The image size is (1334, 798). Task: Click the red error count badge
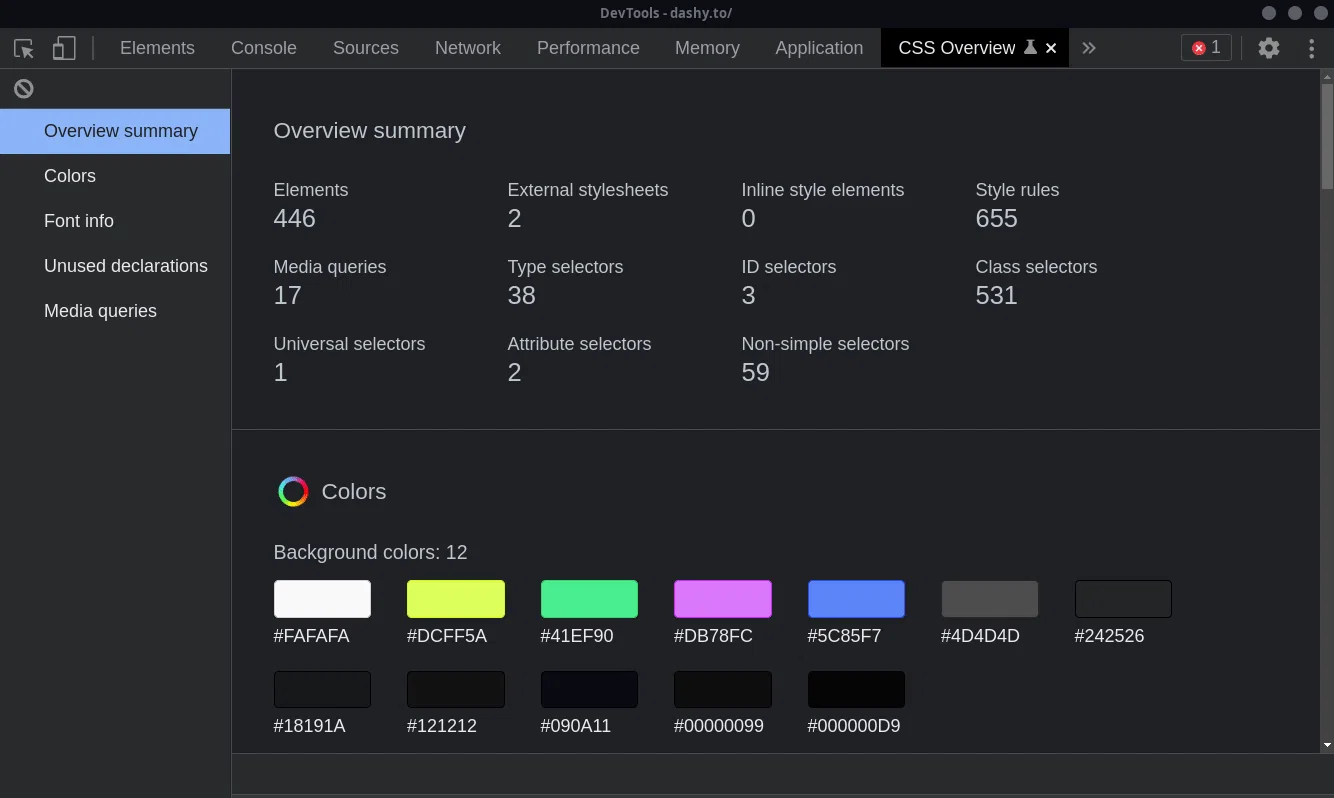(1206, 48)
